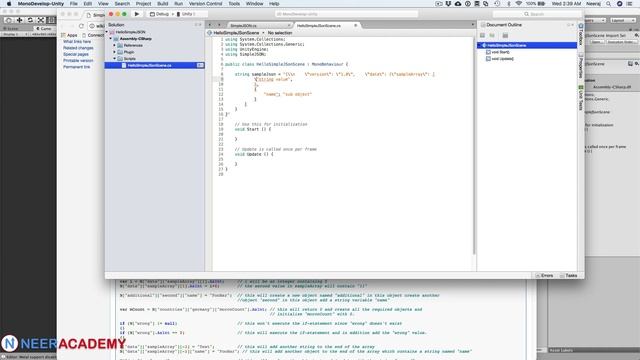The image size is (640, 360).
Task: Open the Window menu
Action: (x=255, y=4)
